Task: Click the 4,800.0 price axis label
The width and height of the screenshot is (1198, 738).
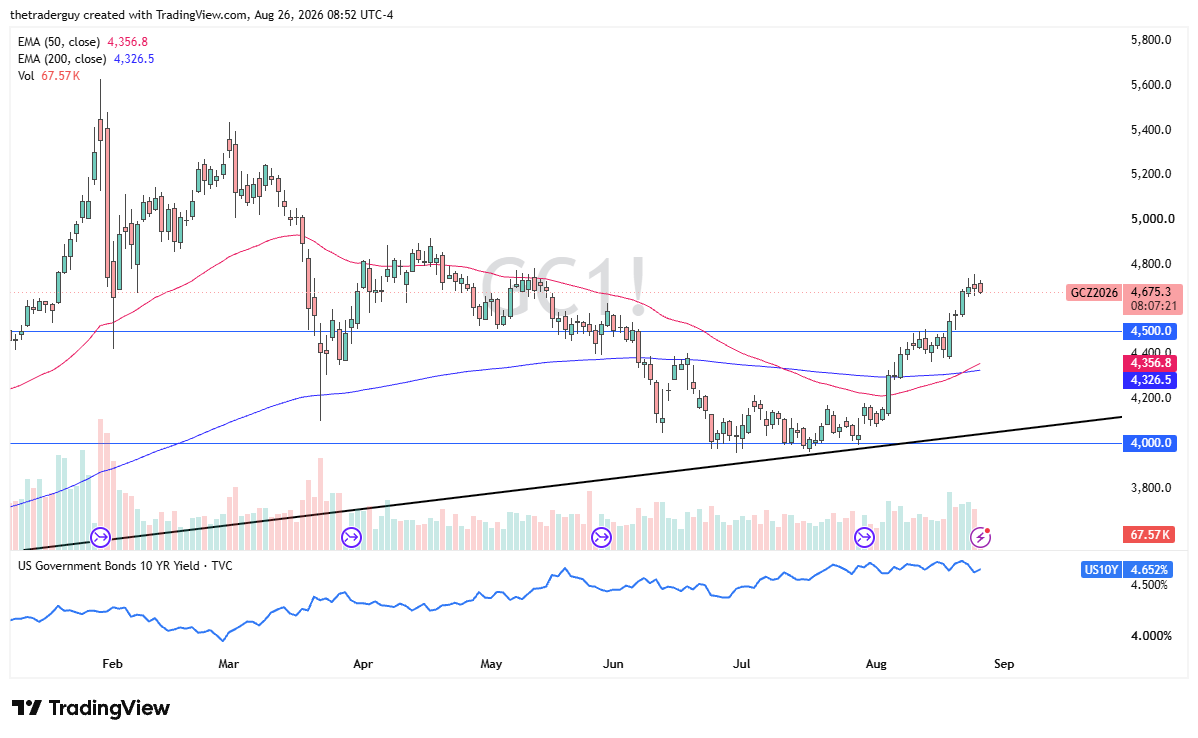Action: 1151,264
